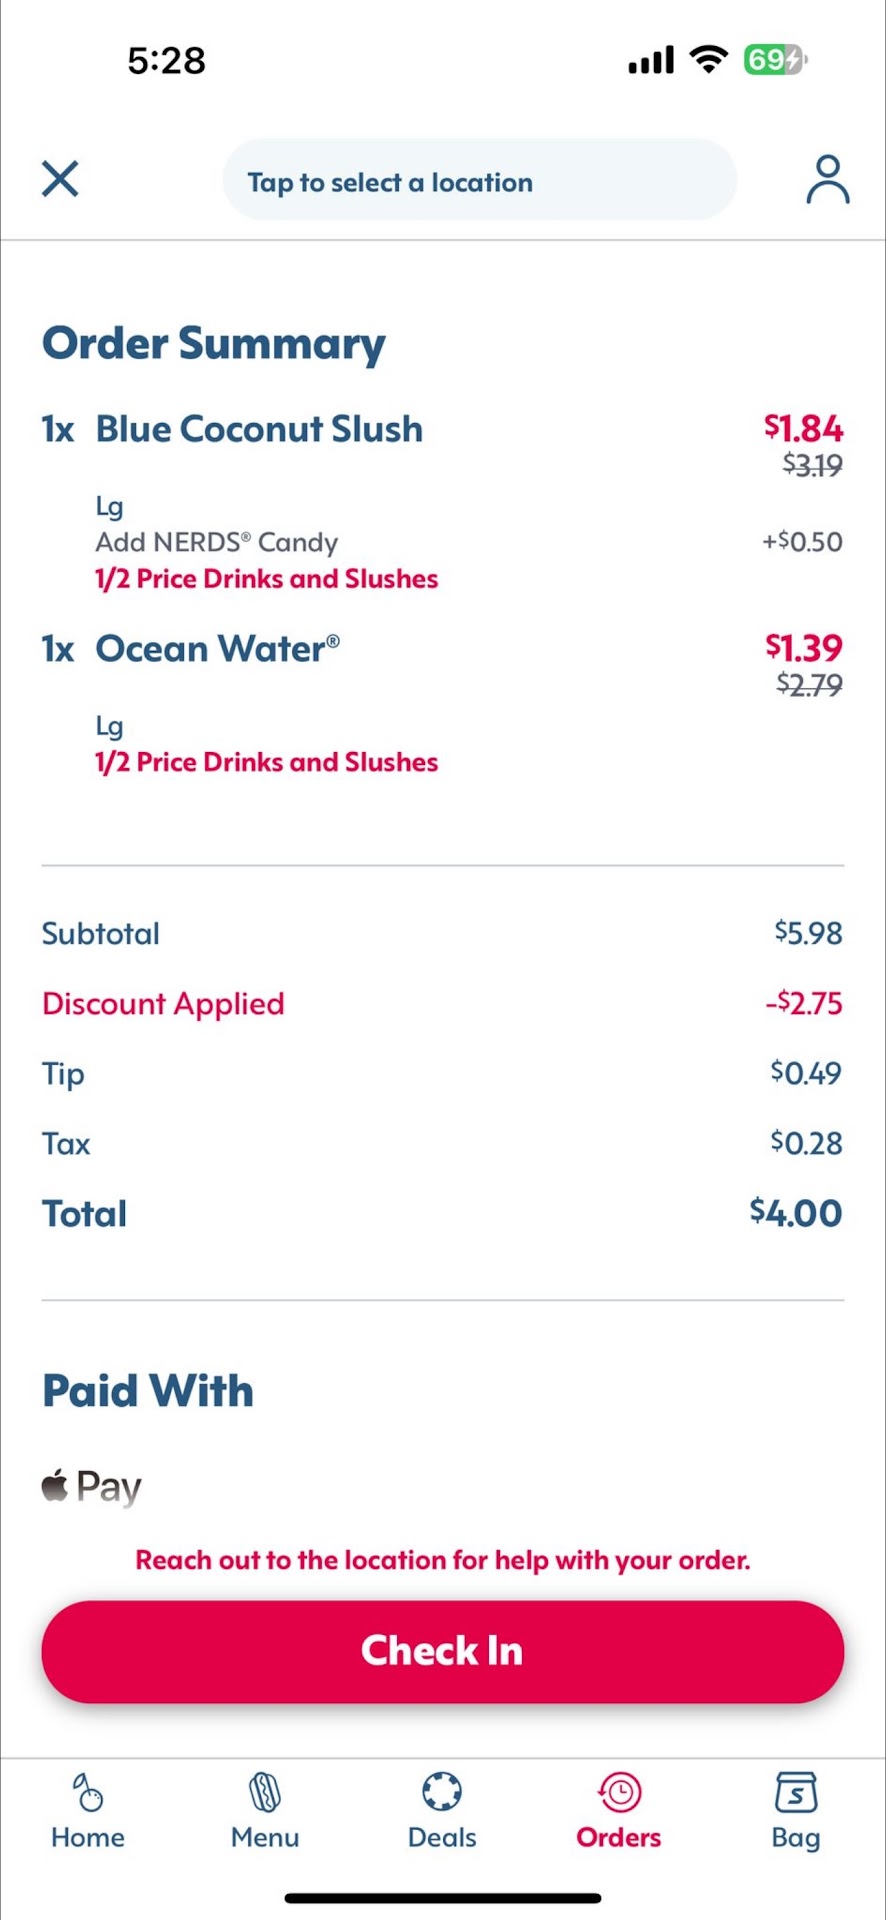
Task: Go to the Deals tab icon
Action: coord(442,1792)
